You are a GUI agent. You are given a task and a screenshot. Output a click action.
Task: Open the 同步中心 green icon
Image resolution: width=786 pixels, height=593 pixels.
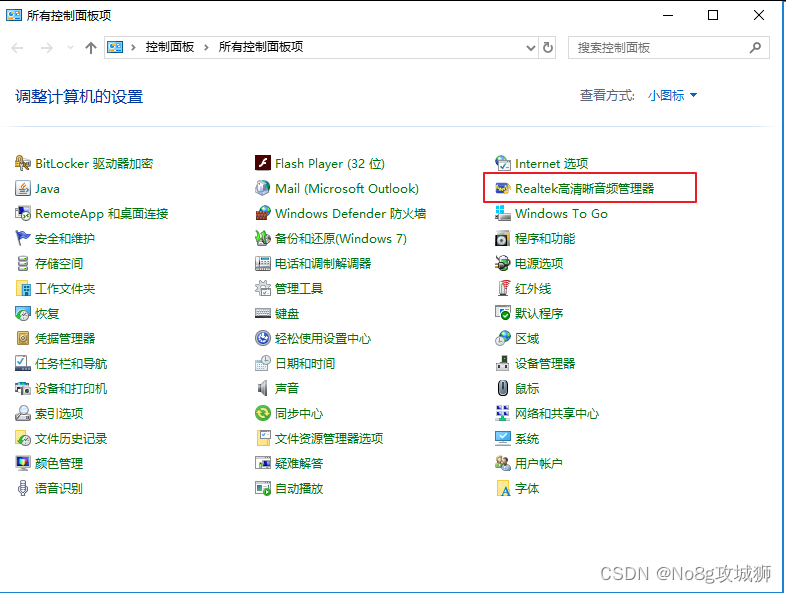[x=263, y=414]
